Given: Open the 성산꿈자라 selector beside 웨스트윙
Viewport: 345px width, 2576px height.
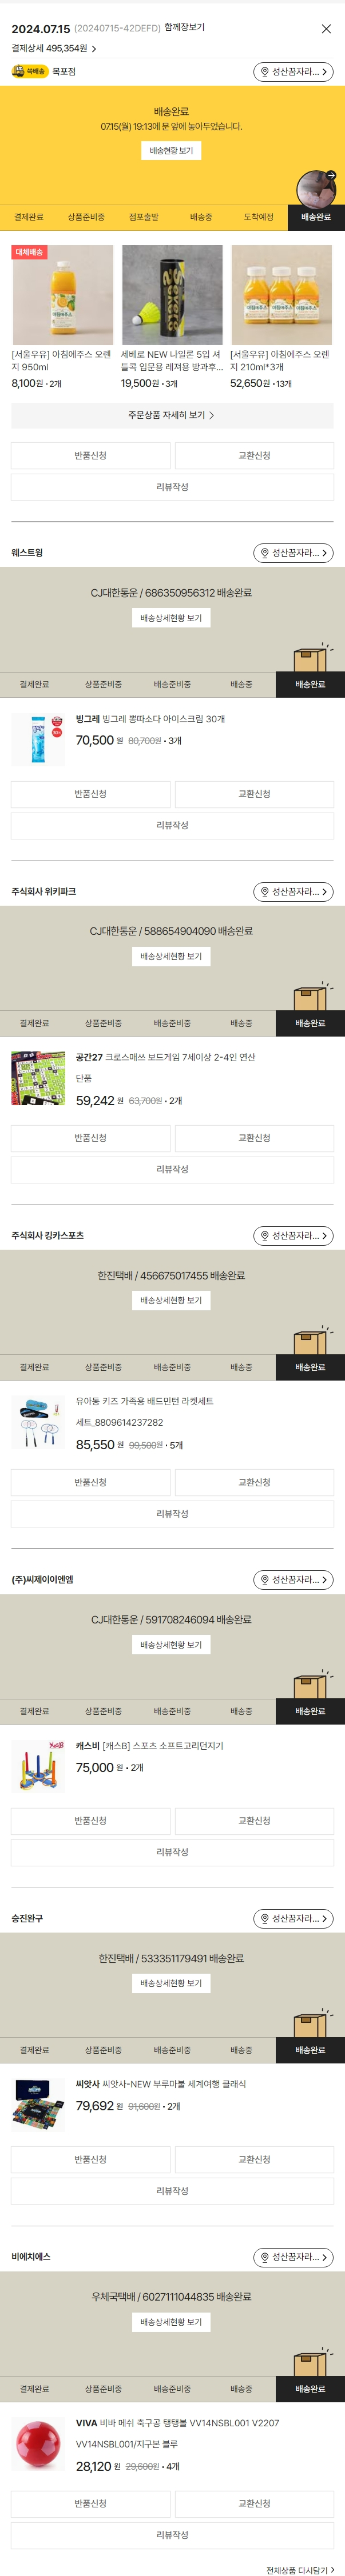Looking at the screenshot, I should coord(293,553).
